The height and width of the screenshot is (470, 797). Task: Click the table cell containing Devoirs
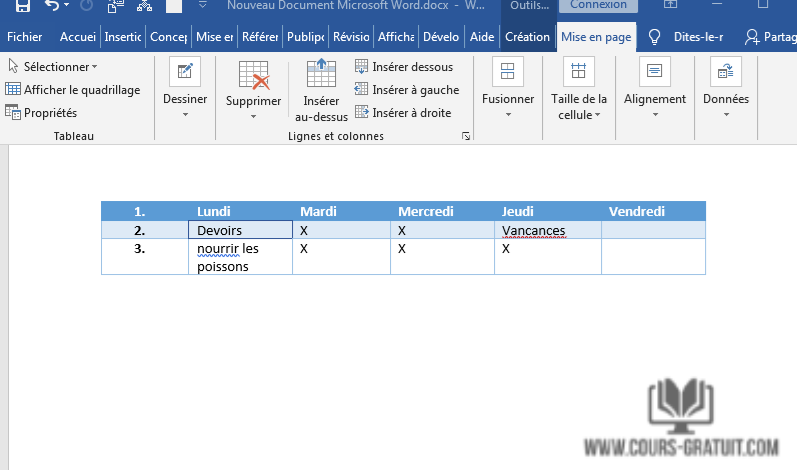click(240, 231)
